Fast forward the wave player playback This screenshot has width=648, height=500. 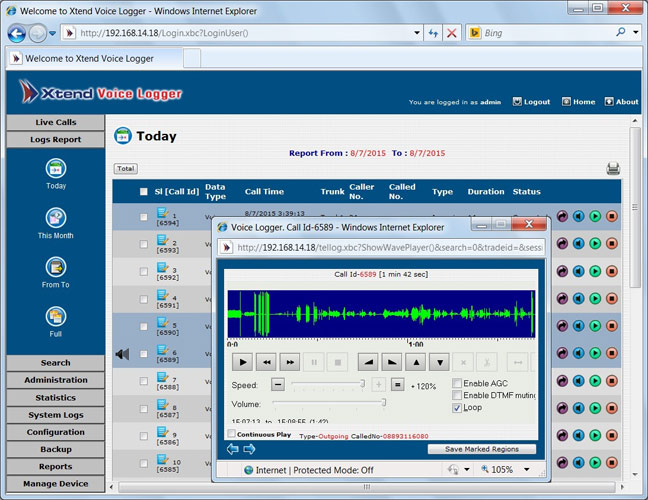pos(291,362)
